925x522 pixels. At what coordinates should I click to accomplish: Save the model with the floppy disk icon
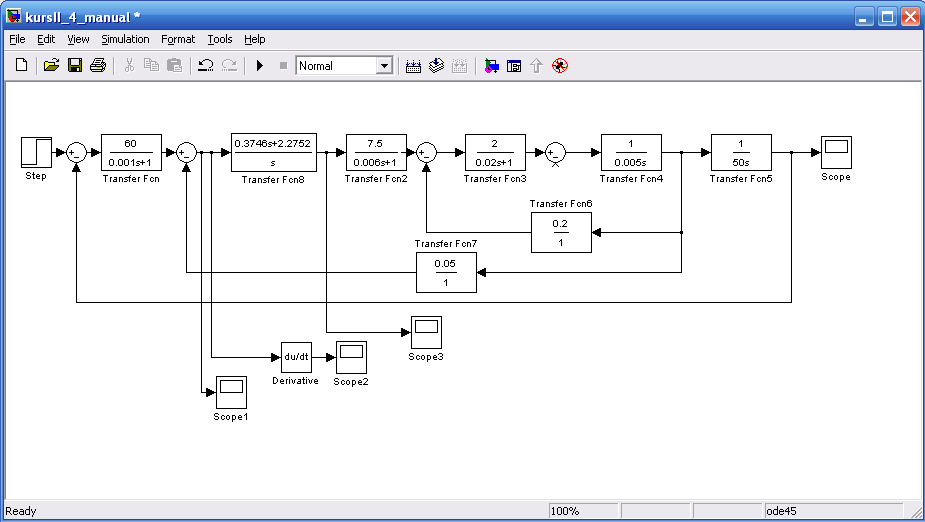tap(74, 66)
